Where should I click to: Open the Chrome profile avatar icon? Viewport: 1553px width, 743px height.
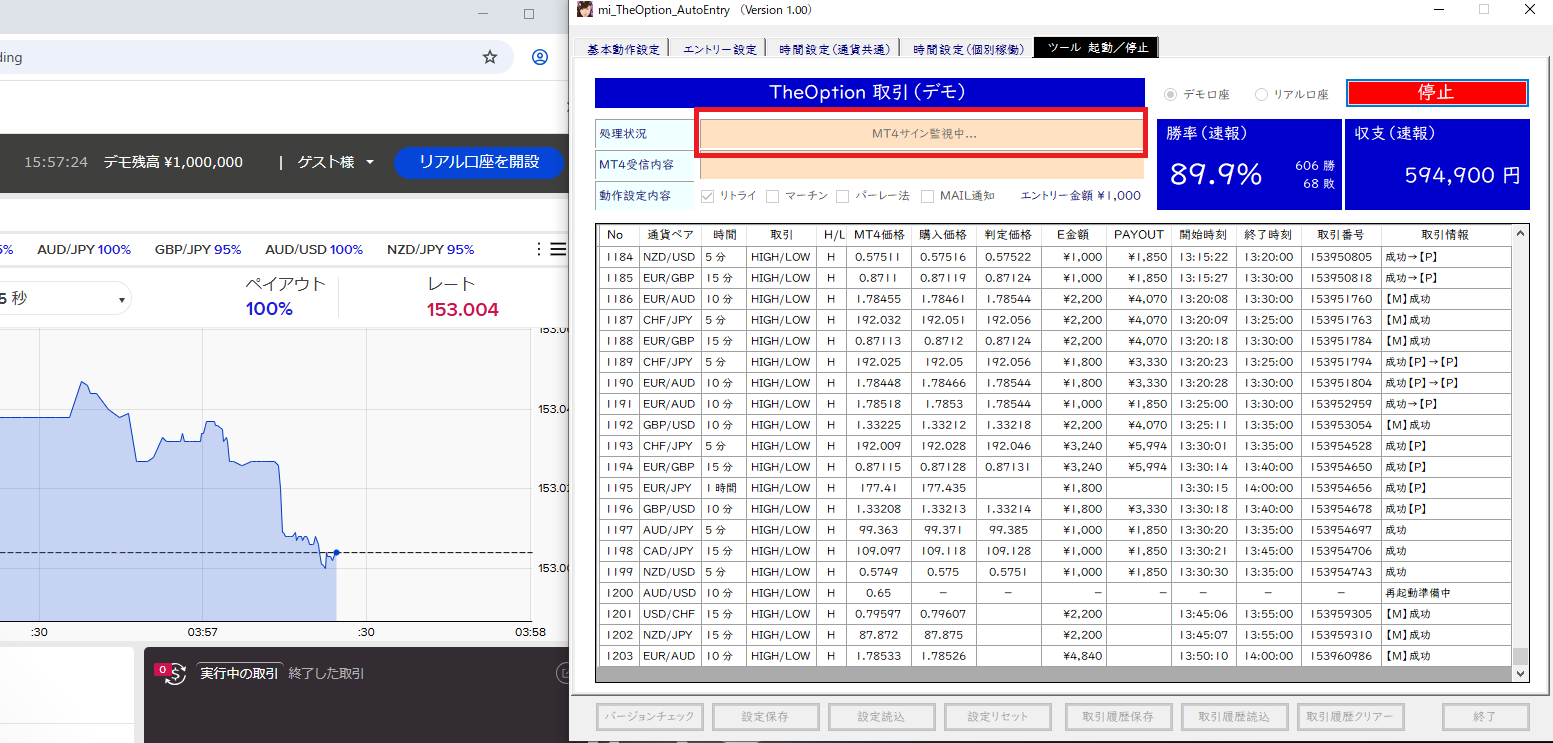pyautogui.click(x=540, y=57)
